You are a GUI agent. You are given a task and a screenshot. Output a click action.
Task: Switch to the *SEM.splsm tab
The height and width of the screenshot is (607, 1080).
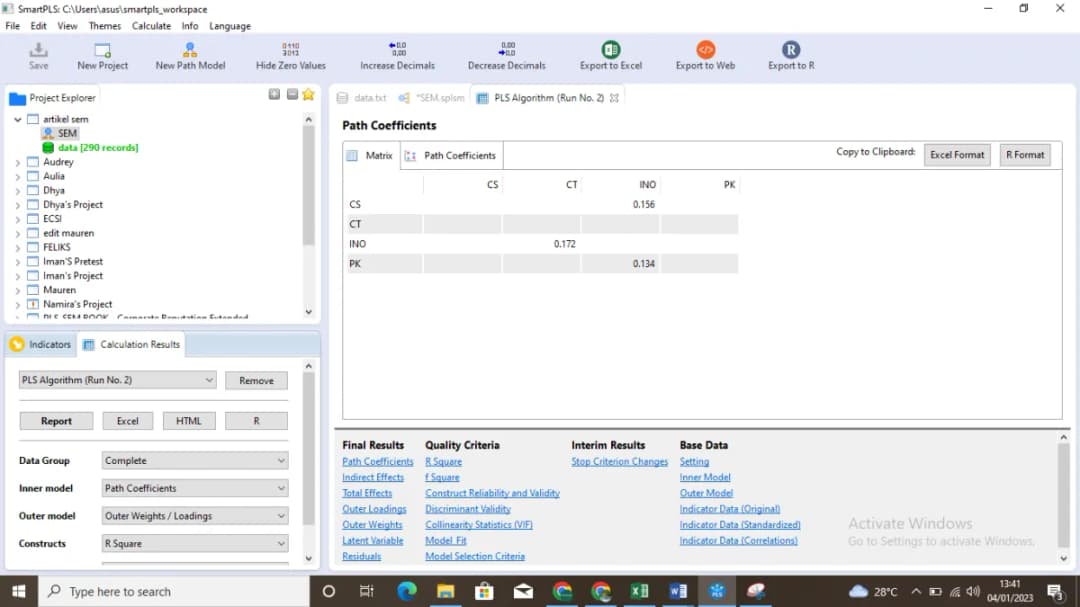tap(433, 98)
